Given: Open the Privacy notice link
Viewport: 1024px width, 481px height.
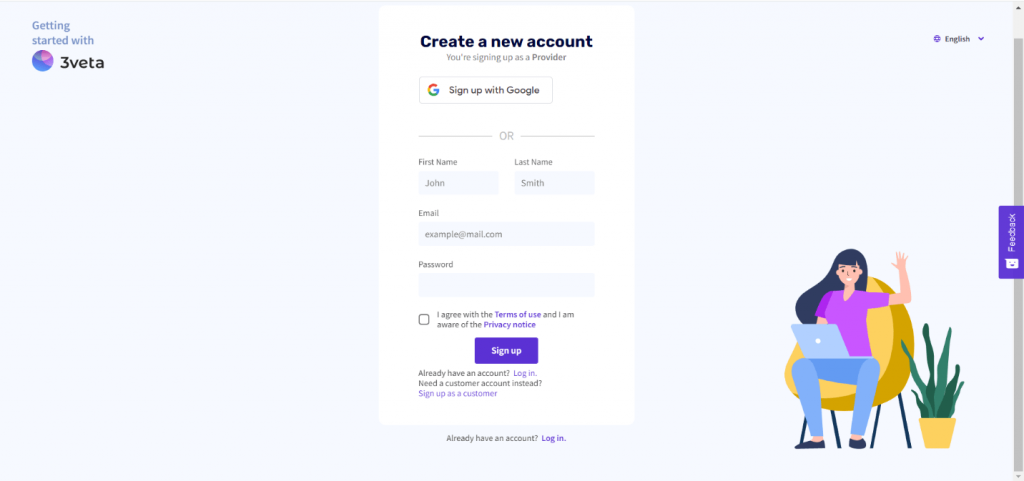Looking at the screenshot, I should (x=509, y=324).
